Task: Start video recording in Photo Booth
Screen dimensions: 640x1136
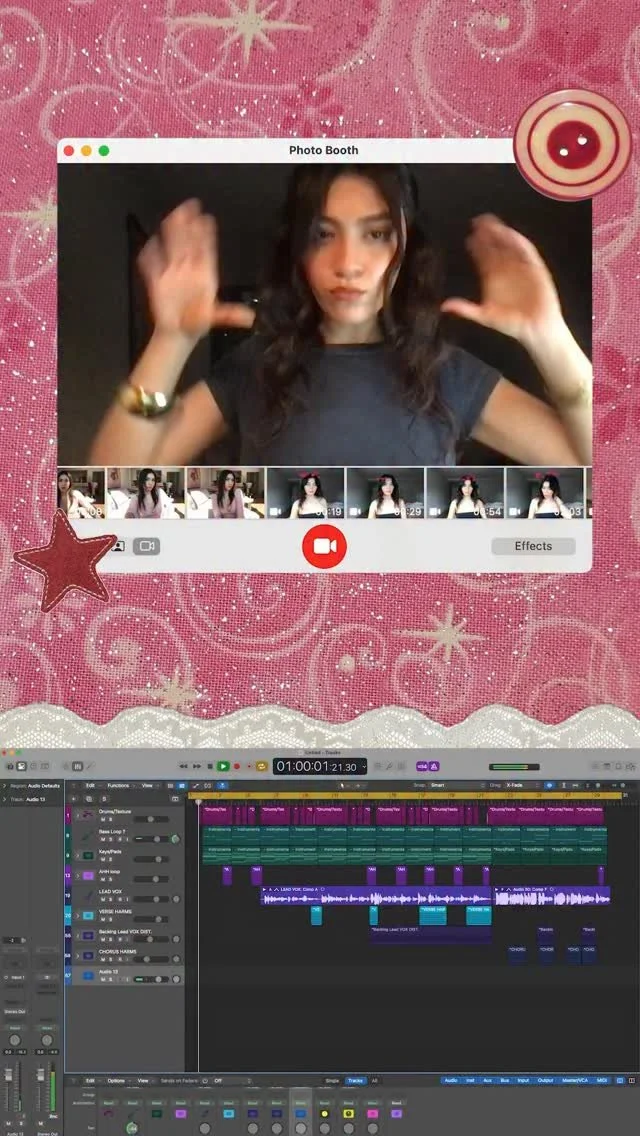Action: [324, 546]
